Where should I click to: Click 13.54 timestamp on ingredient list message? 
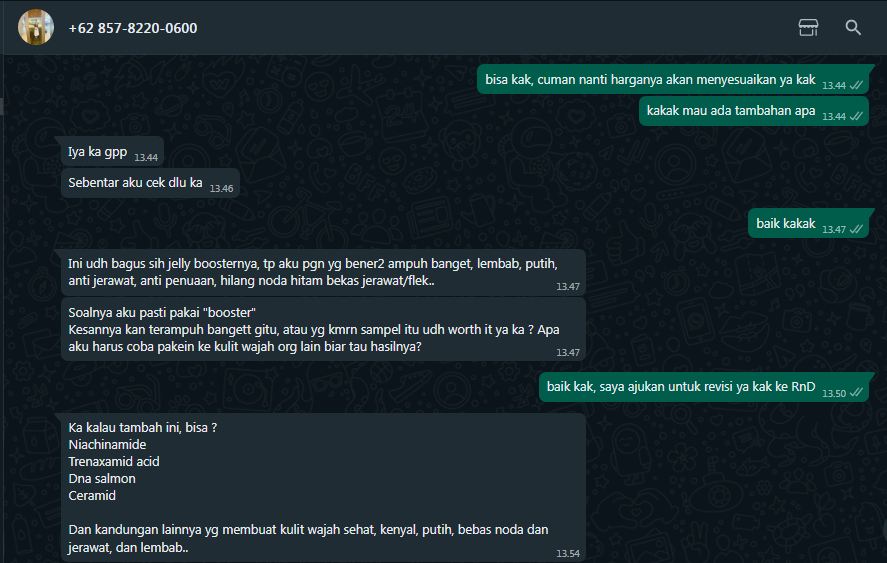(568, 553)
